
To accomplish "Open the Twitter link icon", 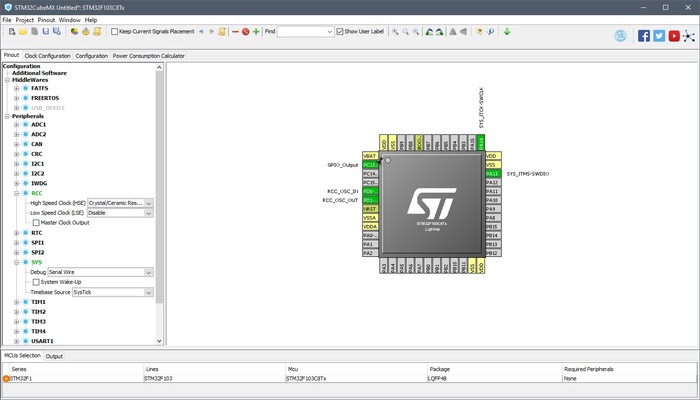I will (659, 36).
